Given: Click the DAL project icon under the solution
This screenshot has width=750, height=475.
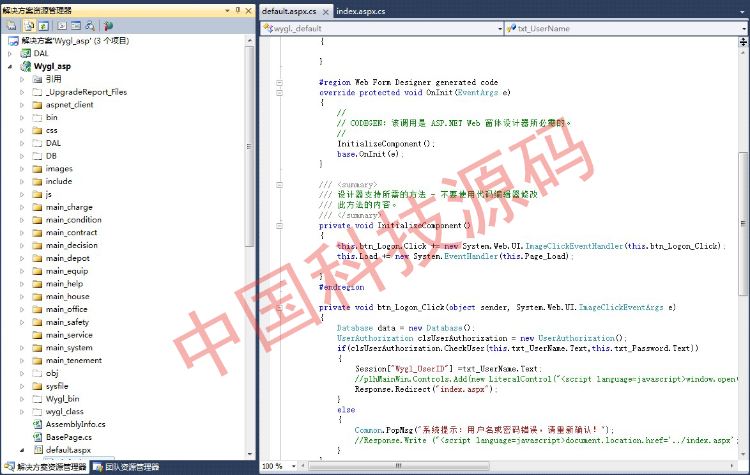Looking at the screenshot, I should [x=25, y=54].
